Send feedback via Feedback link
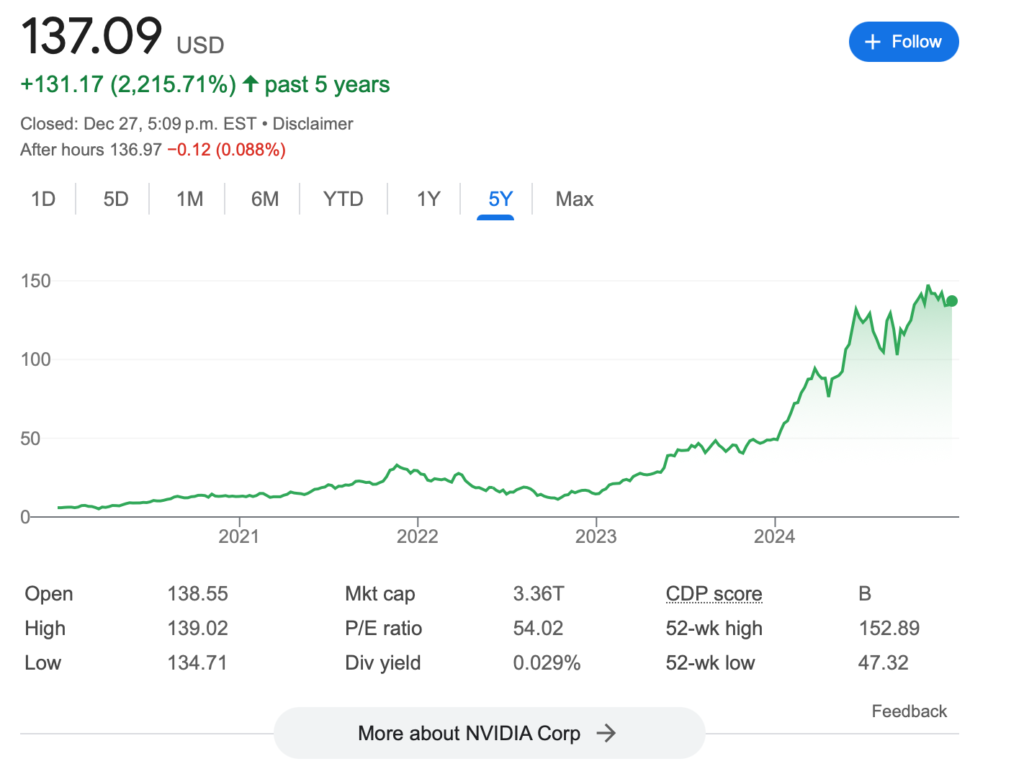Image resolution: width=1024 pixels, height=769 pixels. click(909, 711)
